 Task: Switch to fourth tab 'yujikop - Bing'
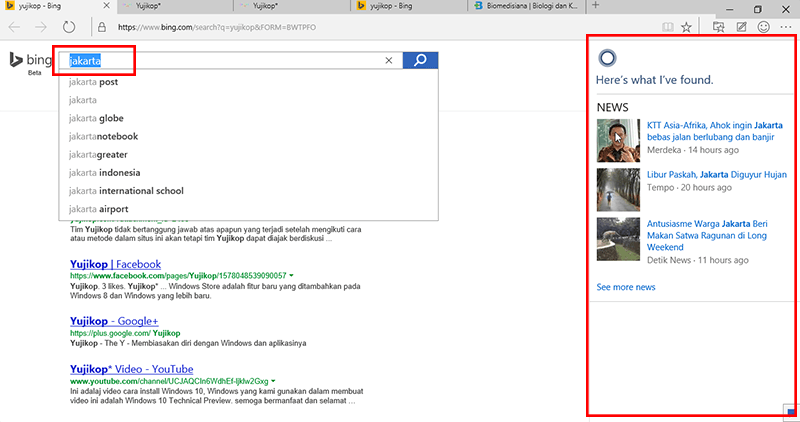pos(409,6)
